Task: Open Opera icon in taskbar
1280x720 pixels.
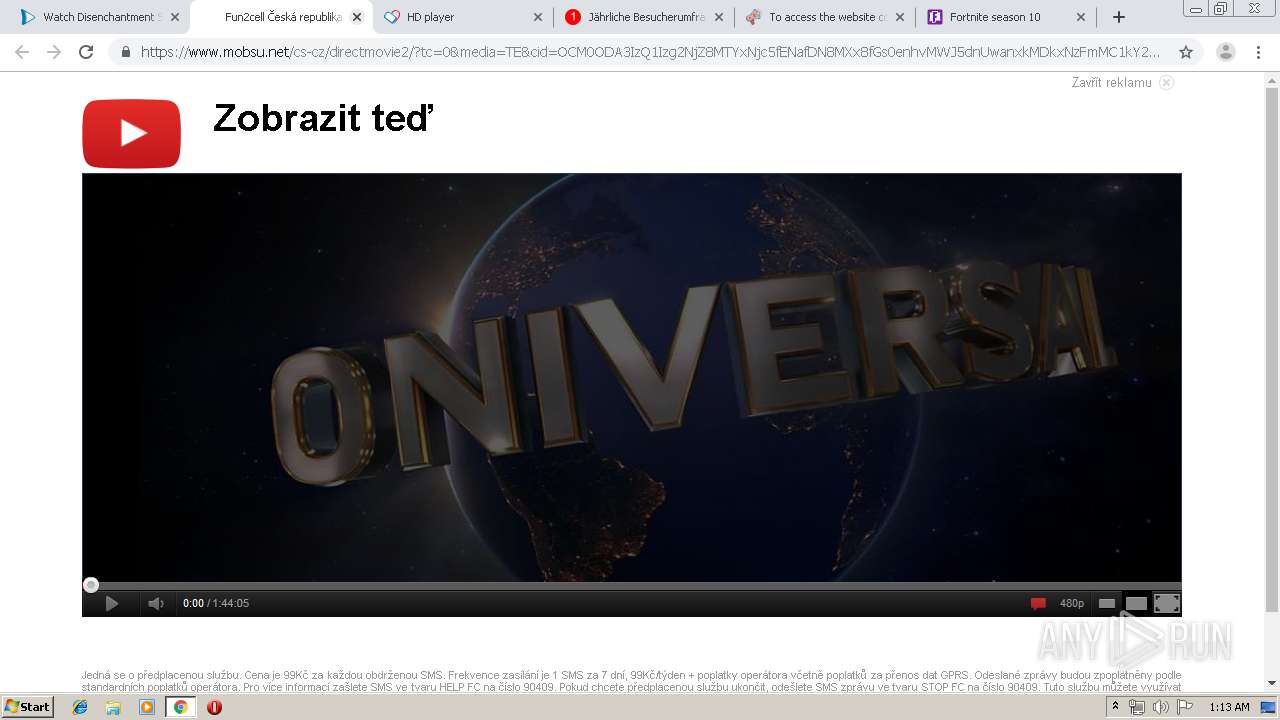Action: (214, 707)
